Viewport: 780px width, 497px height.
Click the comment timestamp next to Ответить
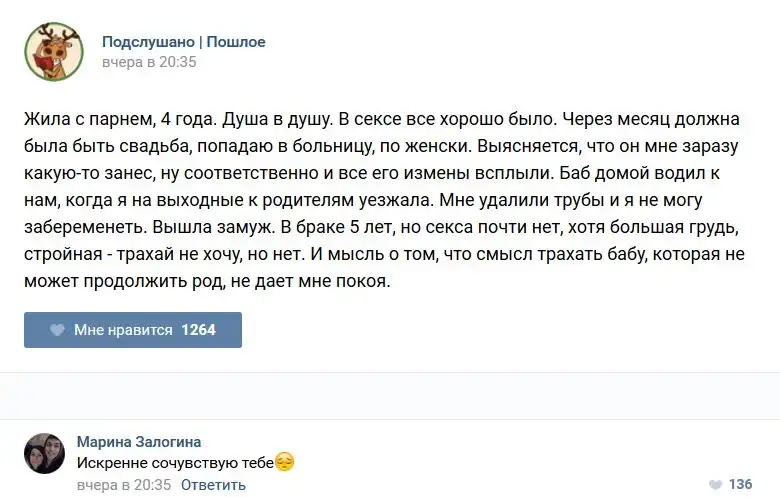124,485
